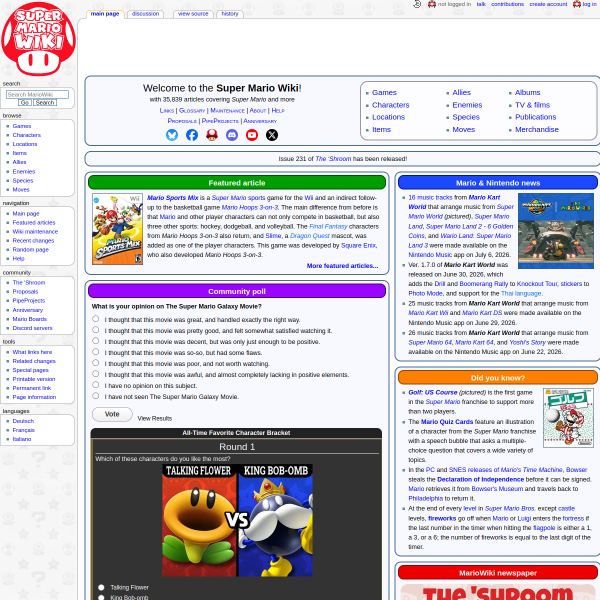This screenshot has height=600, width=600.
Task: Click the Search button under search box
Action: click(45, 103)
